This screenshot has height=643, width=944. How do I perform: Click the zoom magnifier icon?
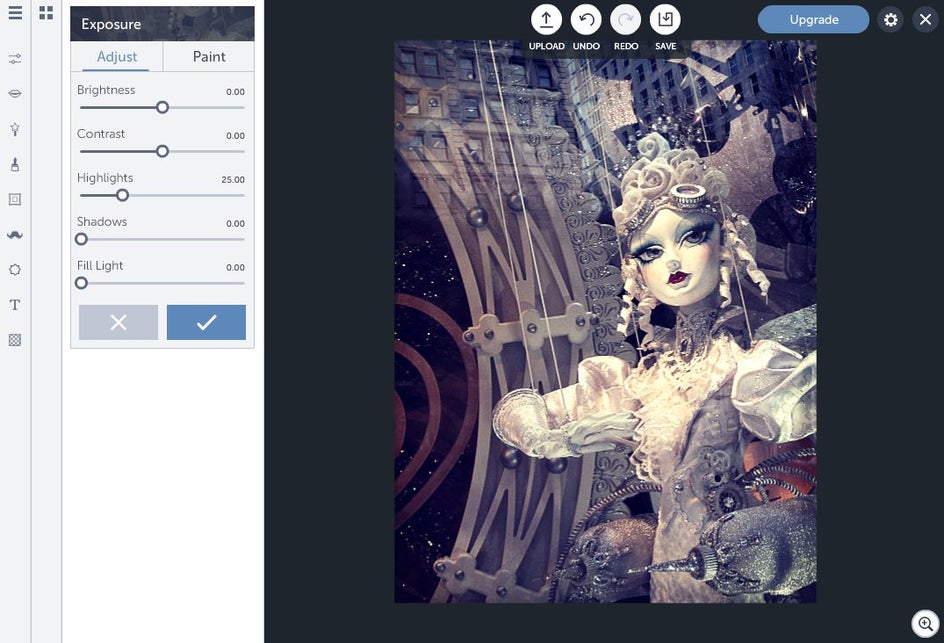pos(925,624)
